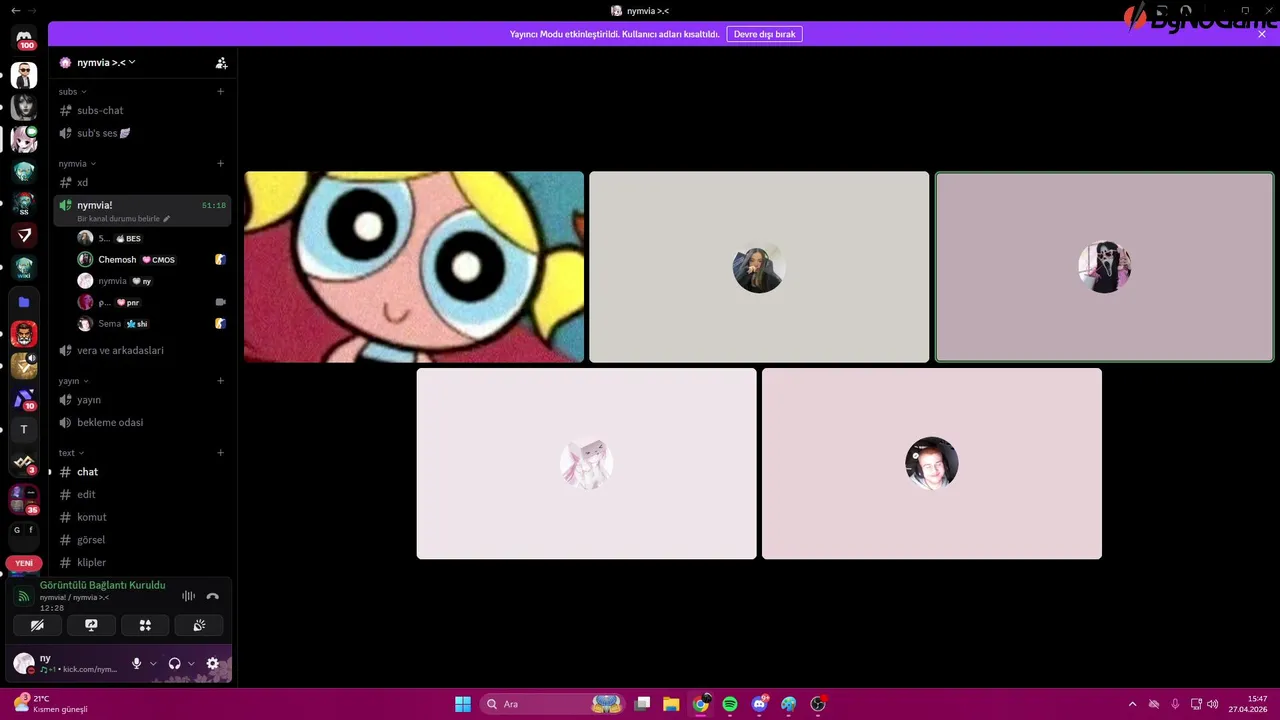Open the görsel text channel
The width and height of the screenshot is (1280, 720).
(x=142, y=539)
